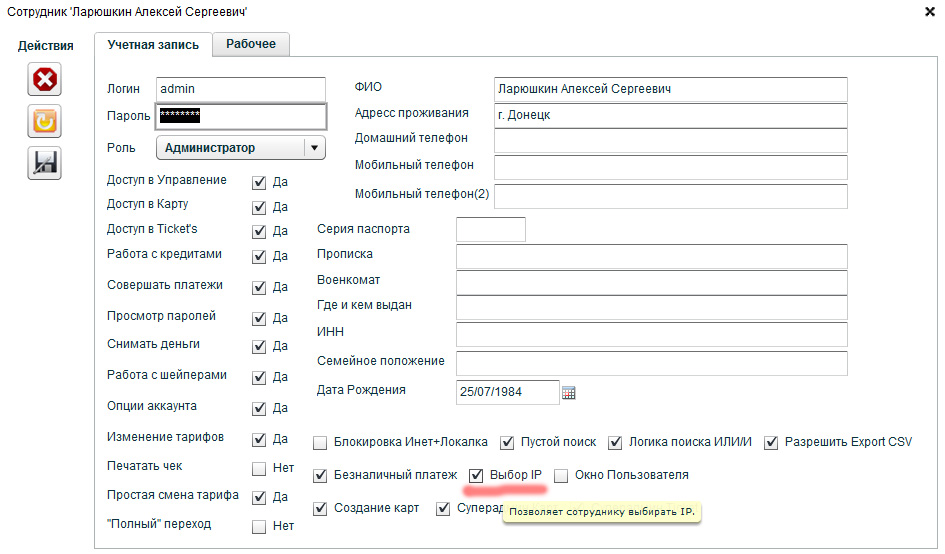Select the 'Учетная запись' tab
Viewport: 945px width, 554px height.
pos(153,45)
